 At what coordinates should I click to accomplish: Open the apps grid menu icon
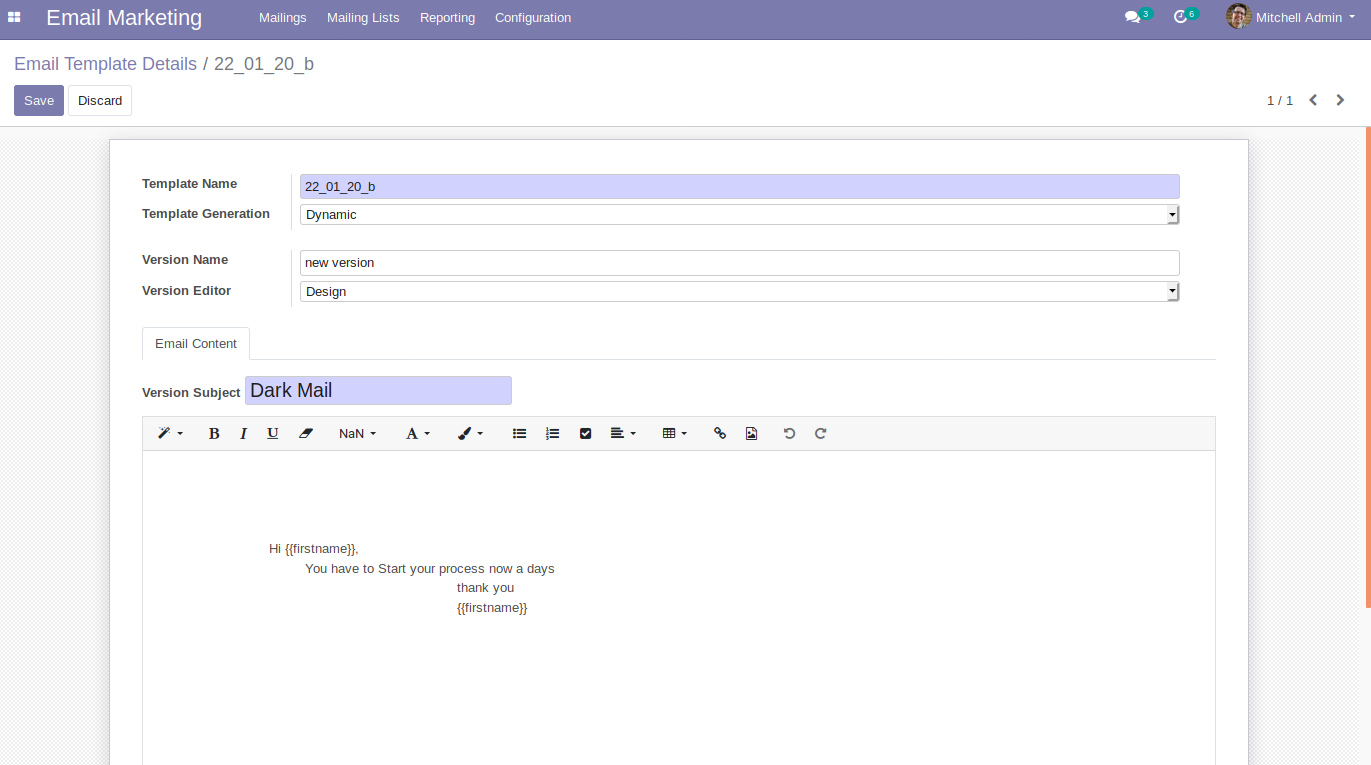(x=14, y=17)
